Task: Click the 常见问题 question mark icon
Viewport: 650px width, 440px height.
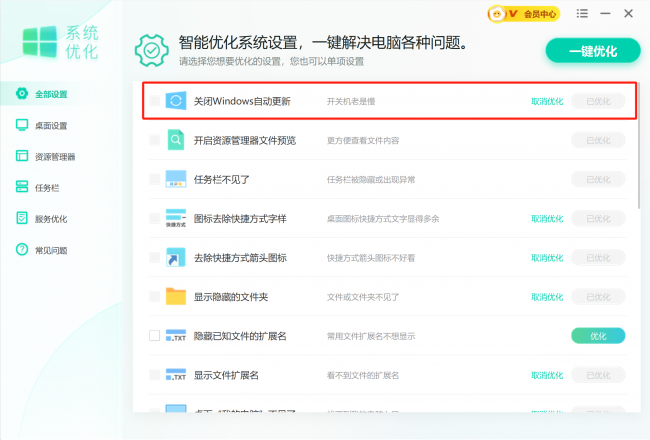Action: (x=22, y=249)
